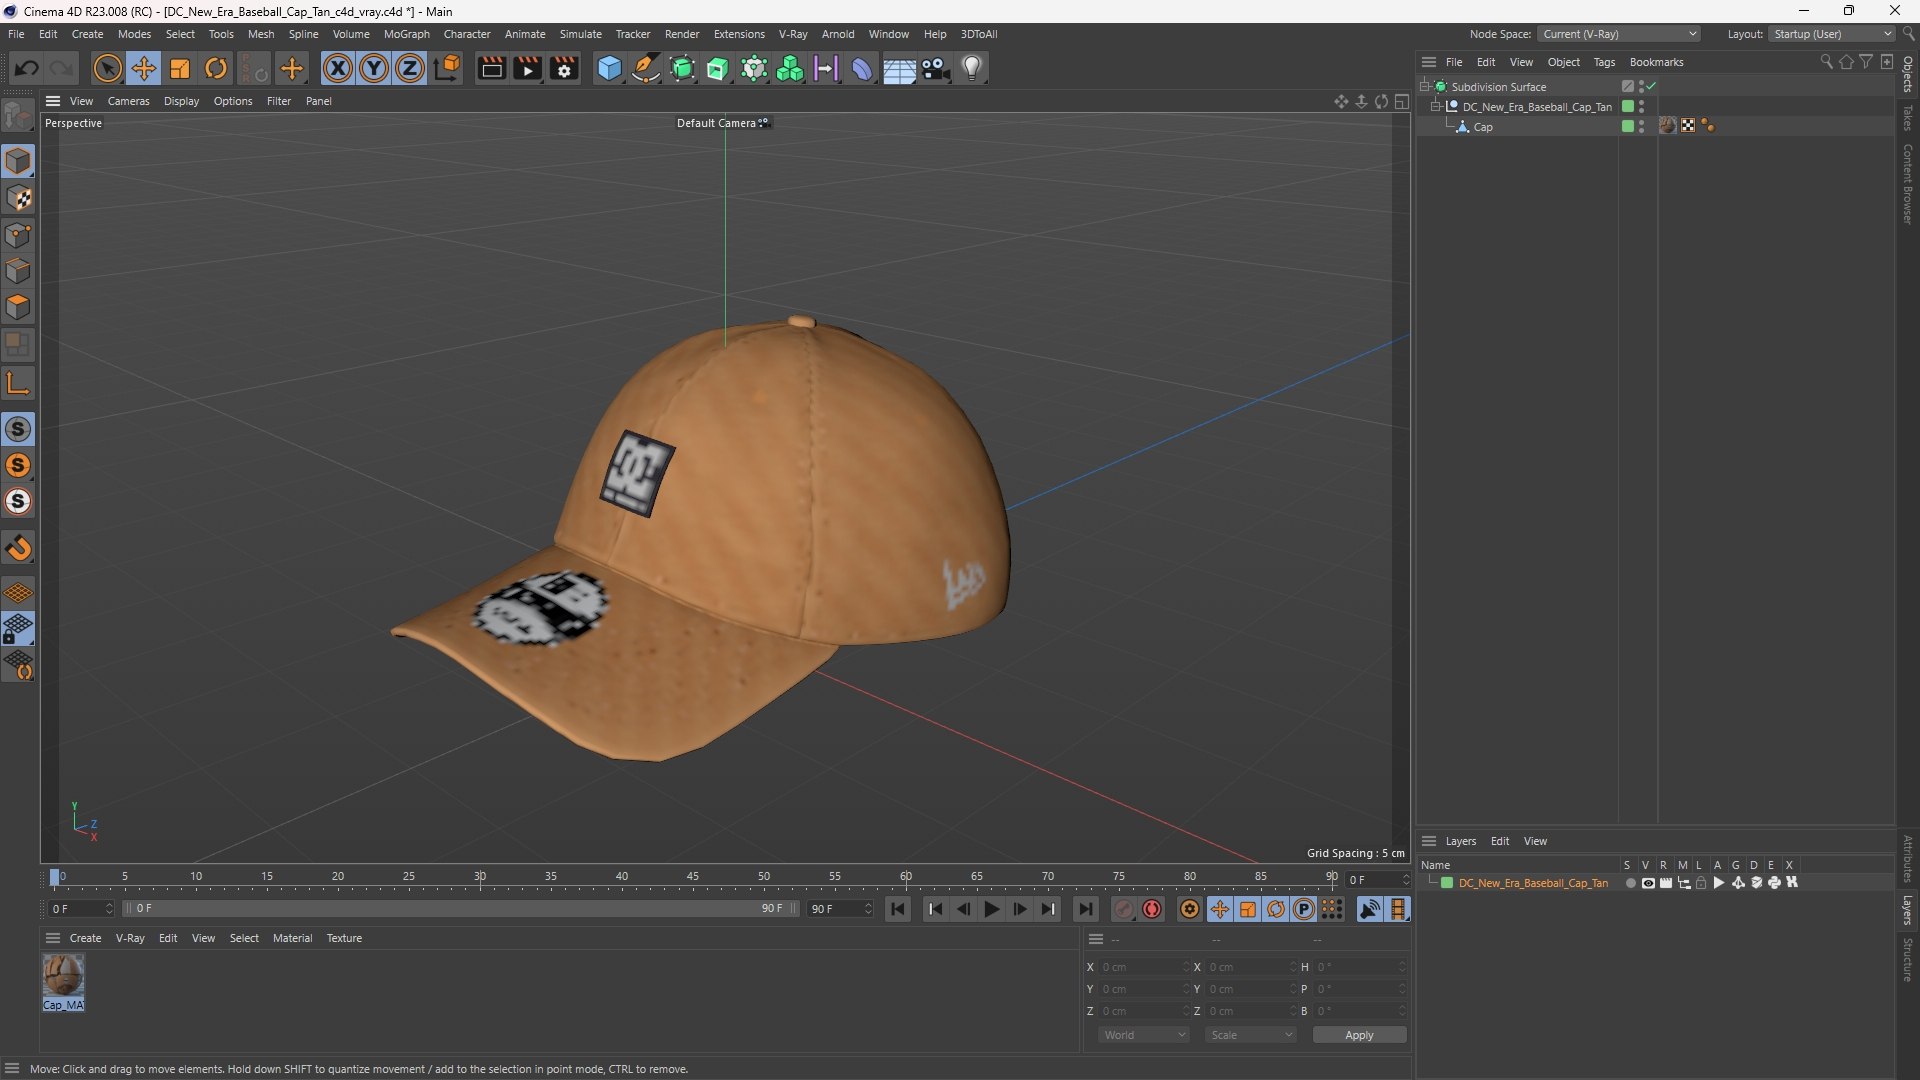1920x1080 pixels.
Task: Click the Undo arrow icon
Action: [x=27, y=68]
